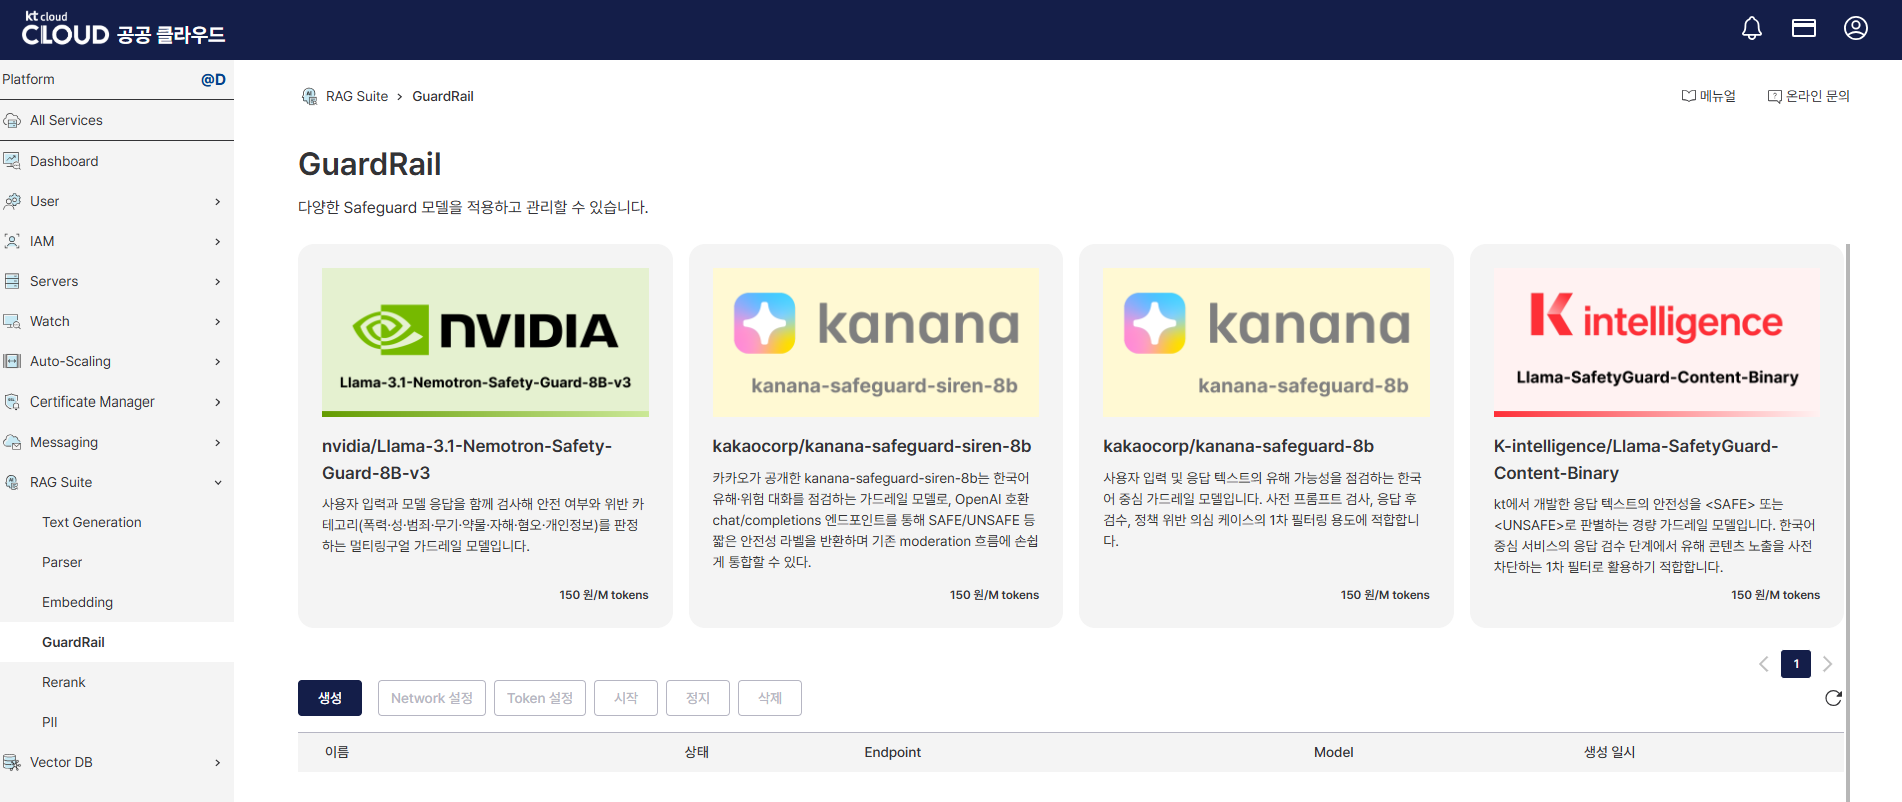Open the billing card icon
Image resolution: width=1902 pixels, height=802 pixels.
[1804, 28]
